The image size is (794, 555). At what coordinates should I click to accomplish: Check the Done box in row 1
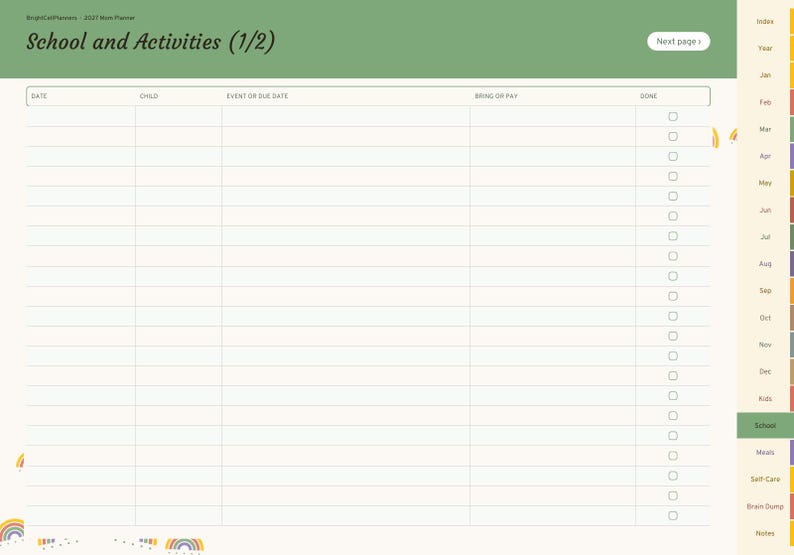(673, 116)
